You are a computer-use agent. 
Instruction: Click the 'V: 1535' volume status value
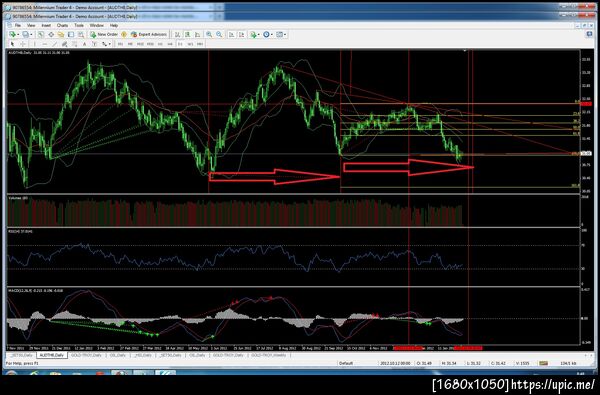point(522,363)
